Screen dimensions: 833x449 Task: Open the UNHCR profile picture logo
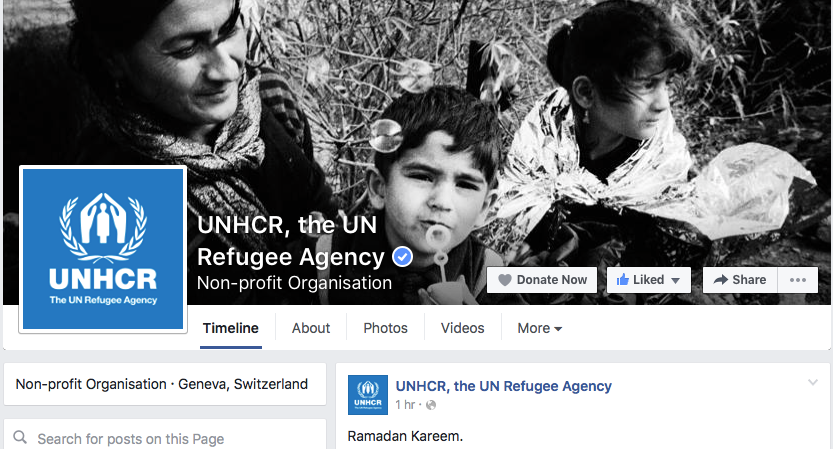[x=103, y=249]
